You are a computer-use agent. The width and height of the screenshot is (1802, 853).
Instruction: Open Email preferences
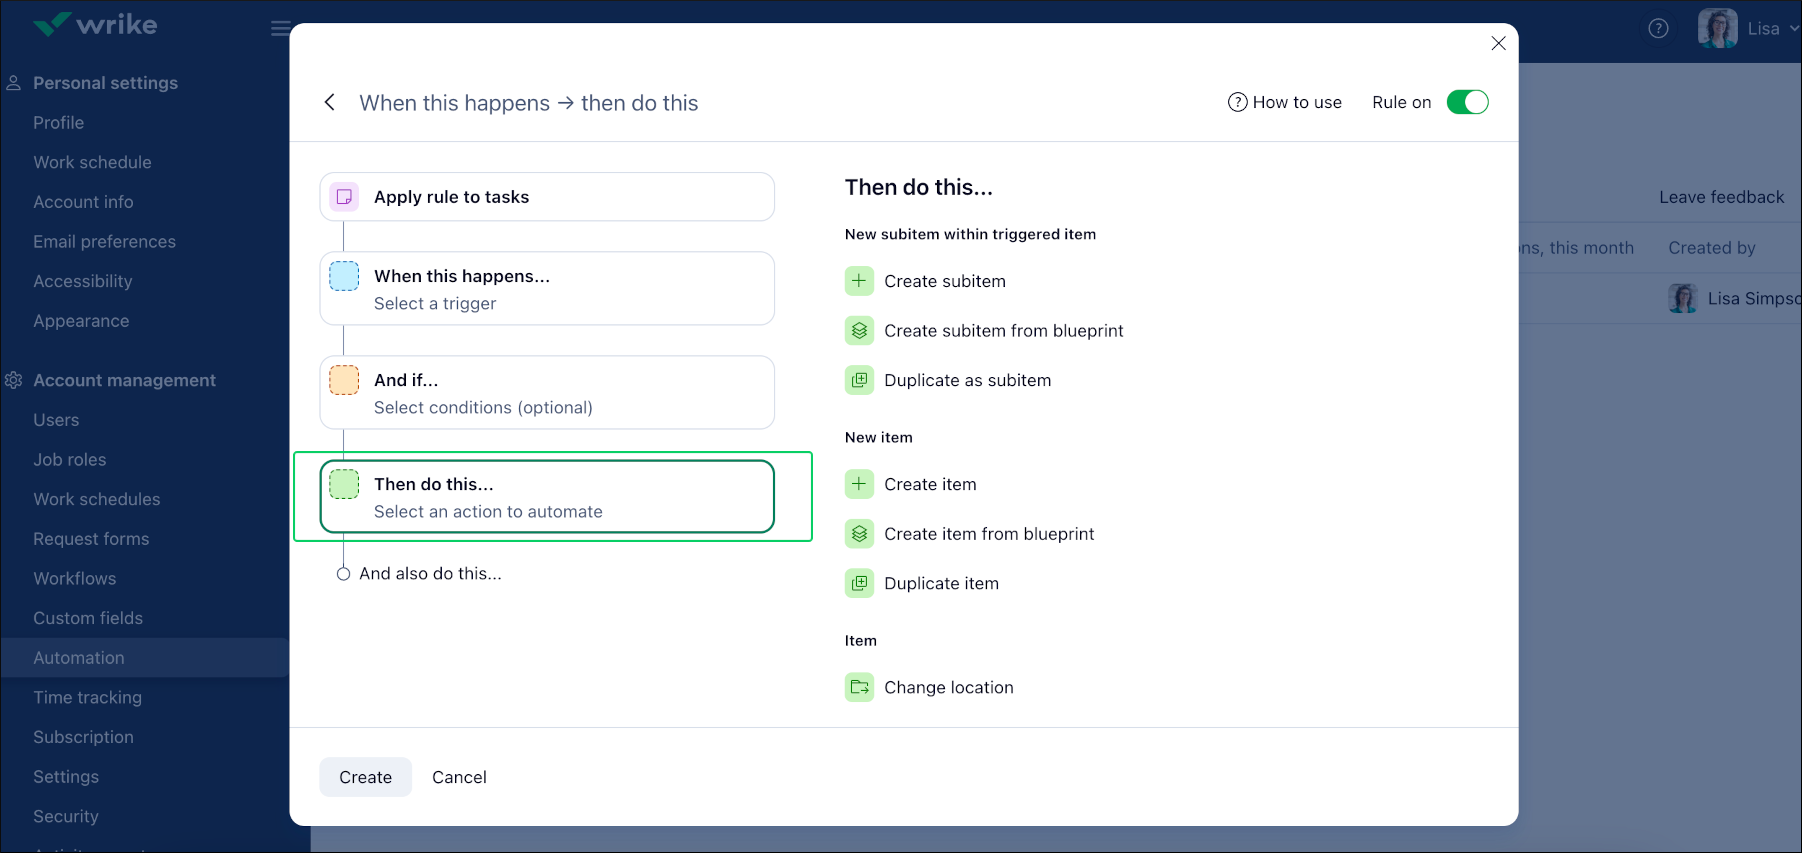[104, 242]
